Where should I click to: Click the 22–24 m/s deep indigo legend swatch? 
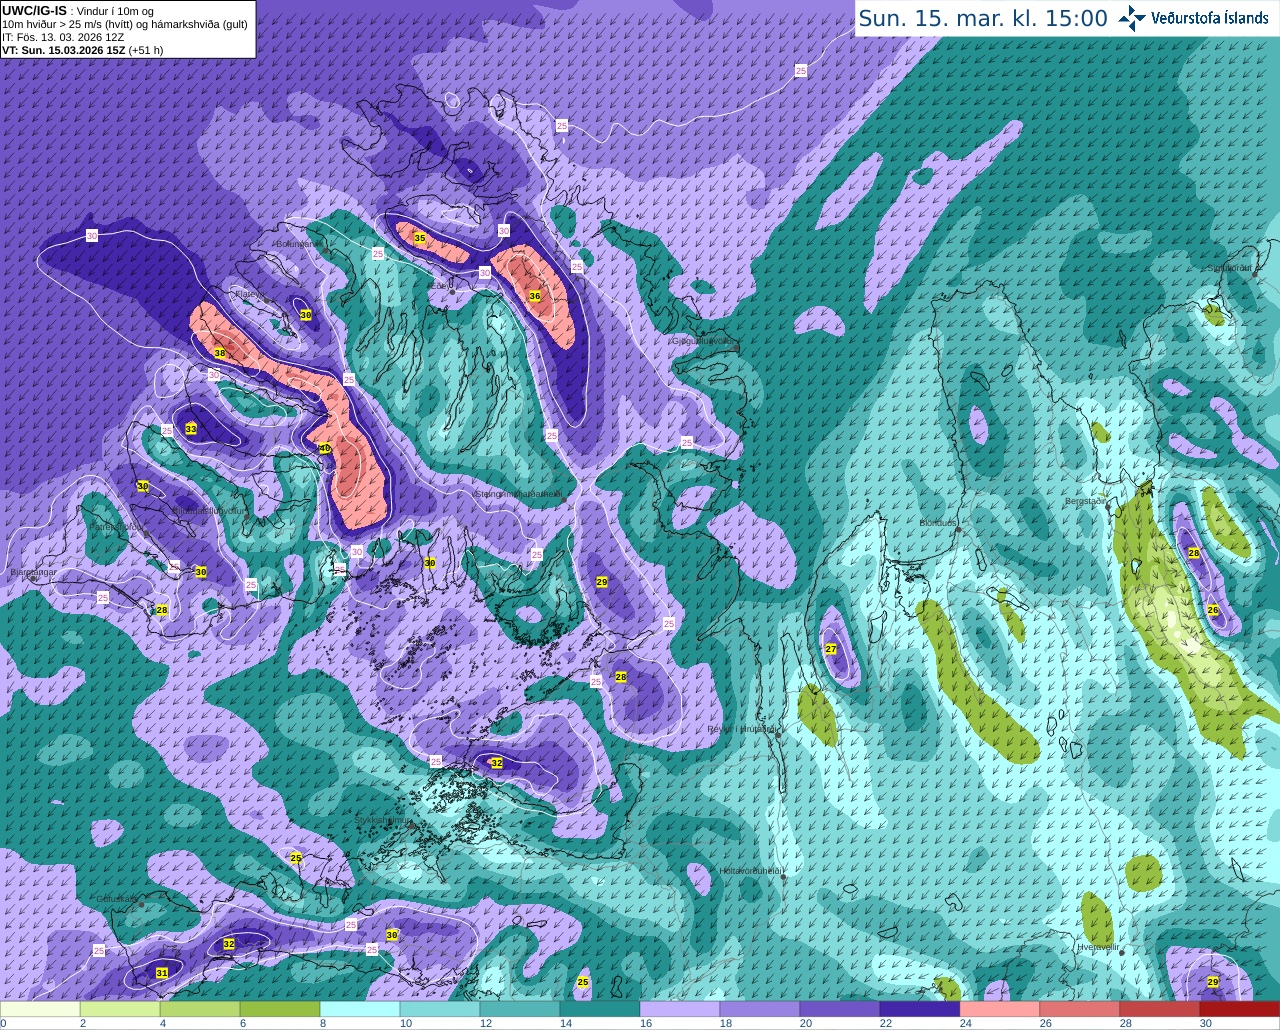(920, 1009)
